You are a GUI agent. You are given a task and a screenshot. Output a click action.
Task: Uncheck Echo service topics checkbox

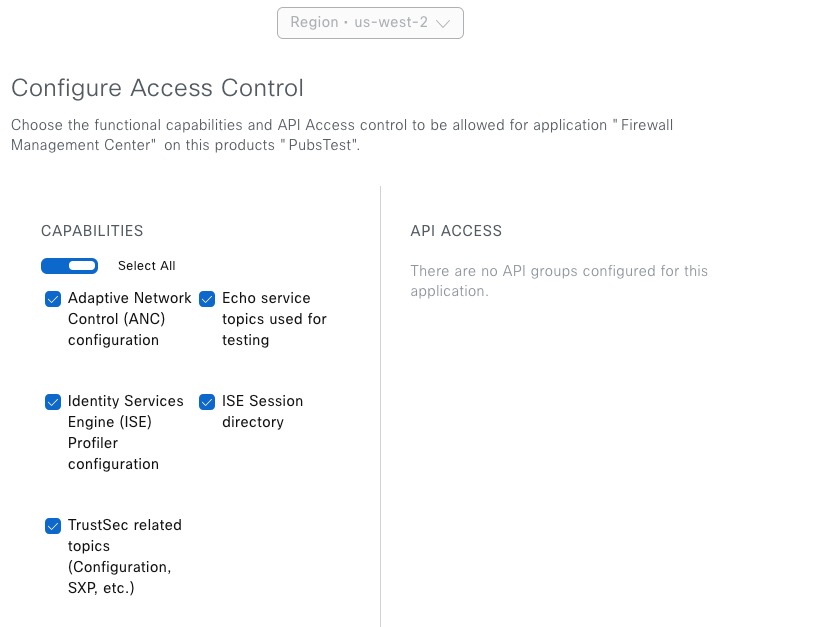(207, 299)
